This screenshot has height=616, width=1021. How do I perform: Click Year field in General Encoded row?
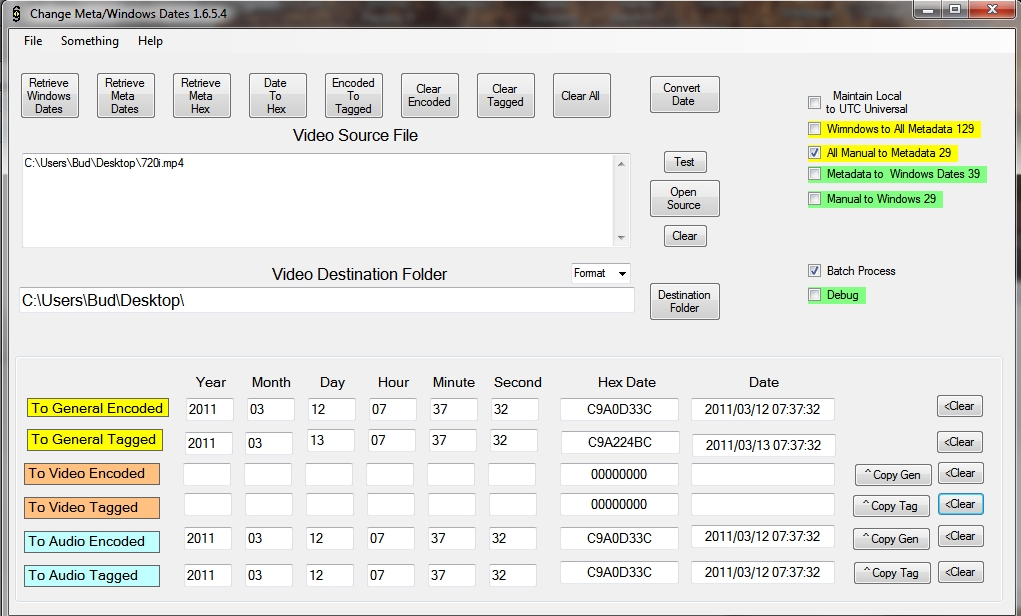(210, 409)
